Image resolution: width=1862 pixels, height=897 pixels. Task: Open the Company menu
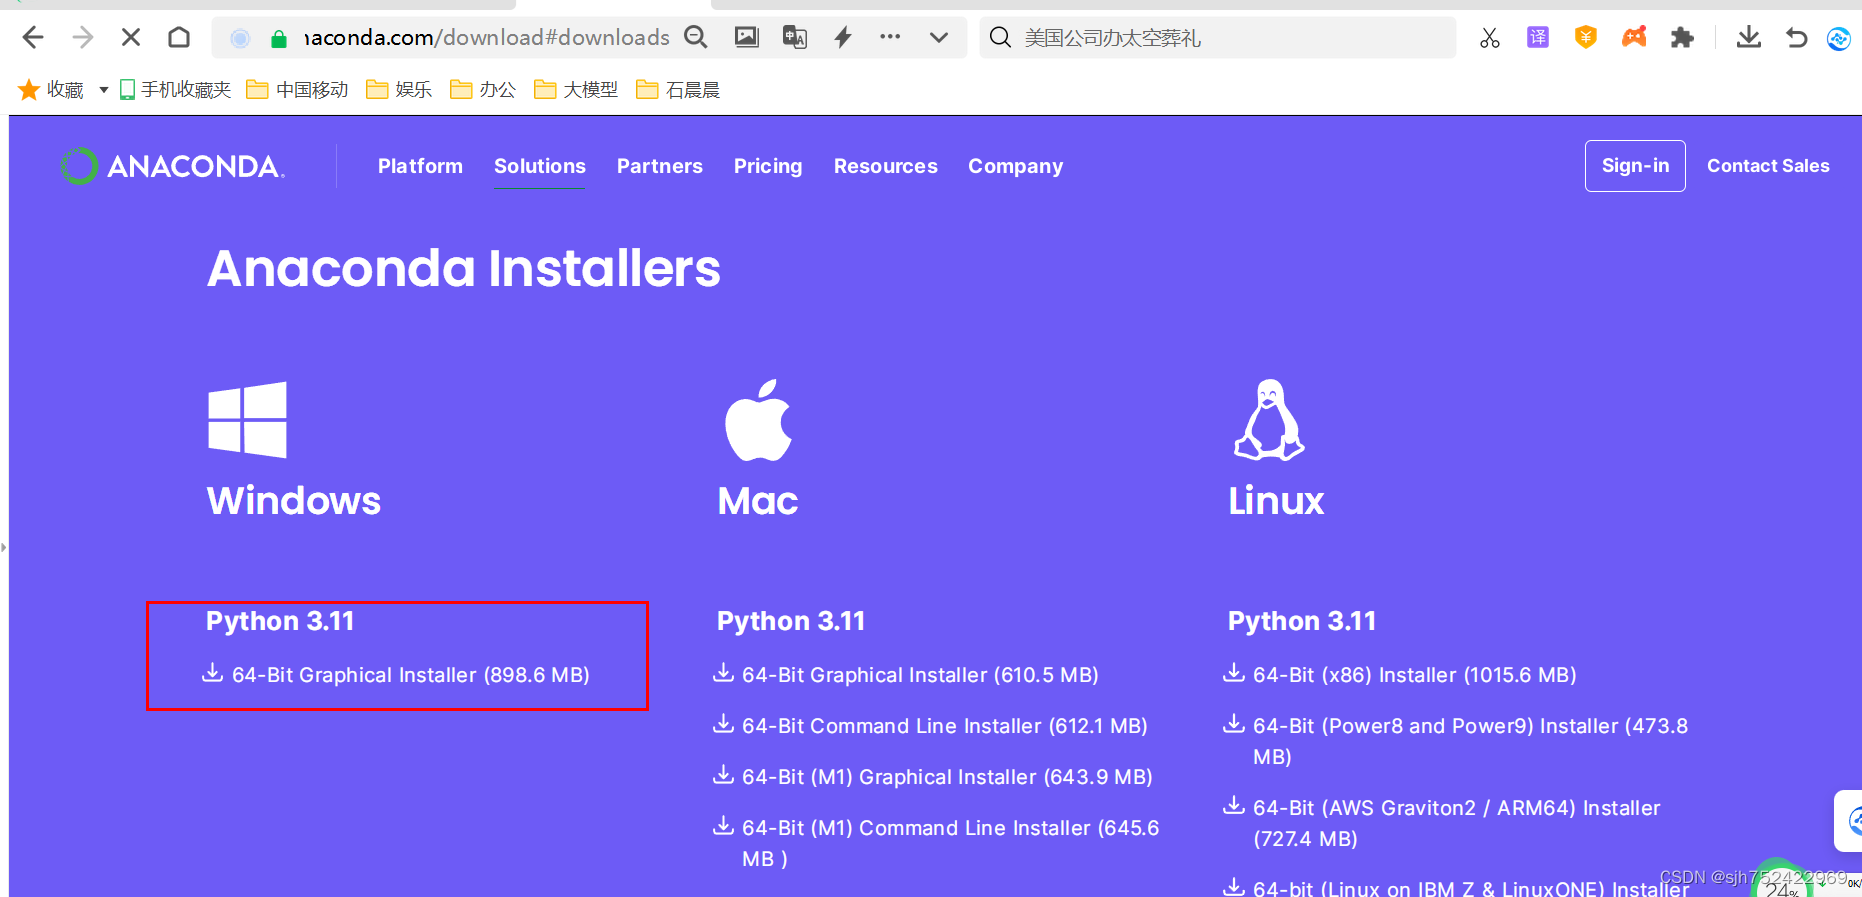(1015, 166)
